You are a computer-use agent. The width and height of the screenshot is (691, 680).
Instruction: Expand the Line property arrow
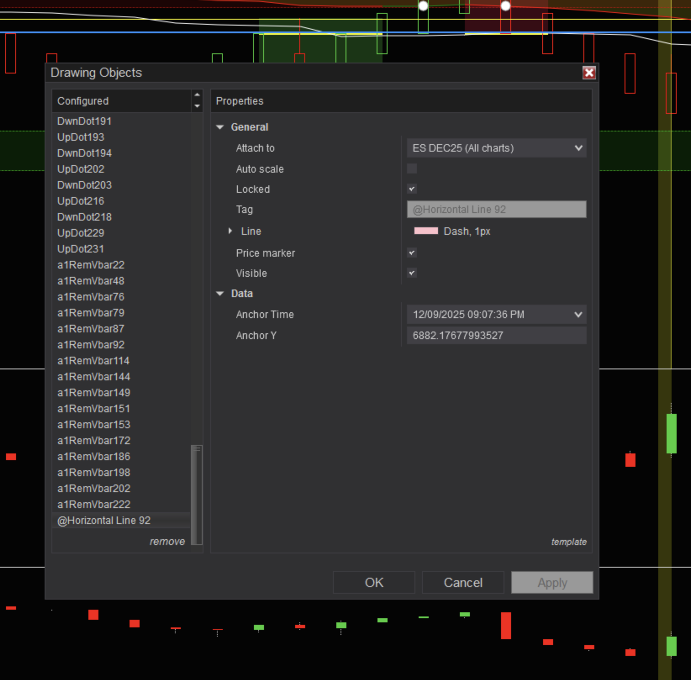click(x=230, y=231)
